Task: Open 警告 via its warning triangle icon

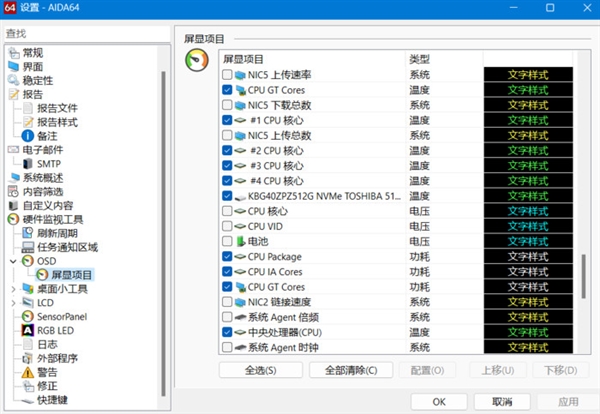Action: pyautogui.click(x=28, y=372)
